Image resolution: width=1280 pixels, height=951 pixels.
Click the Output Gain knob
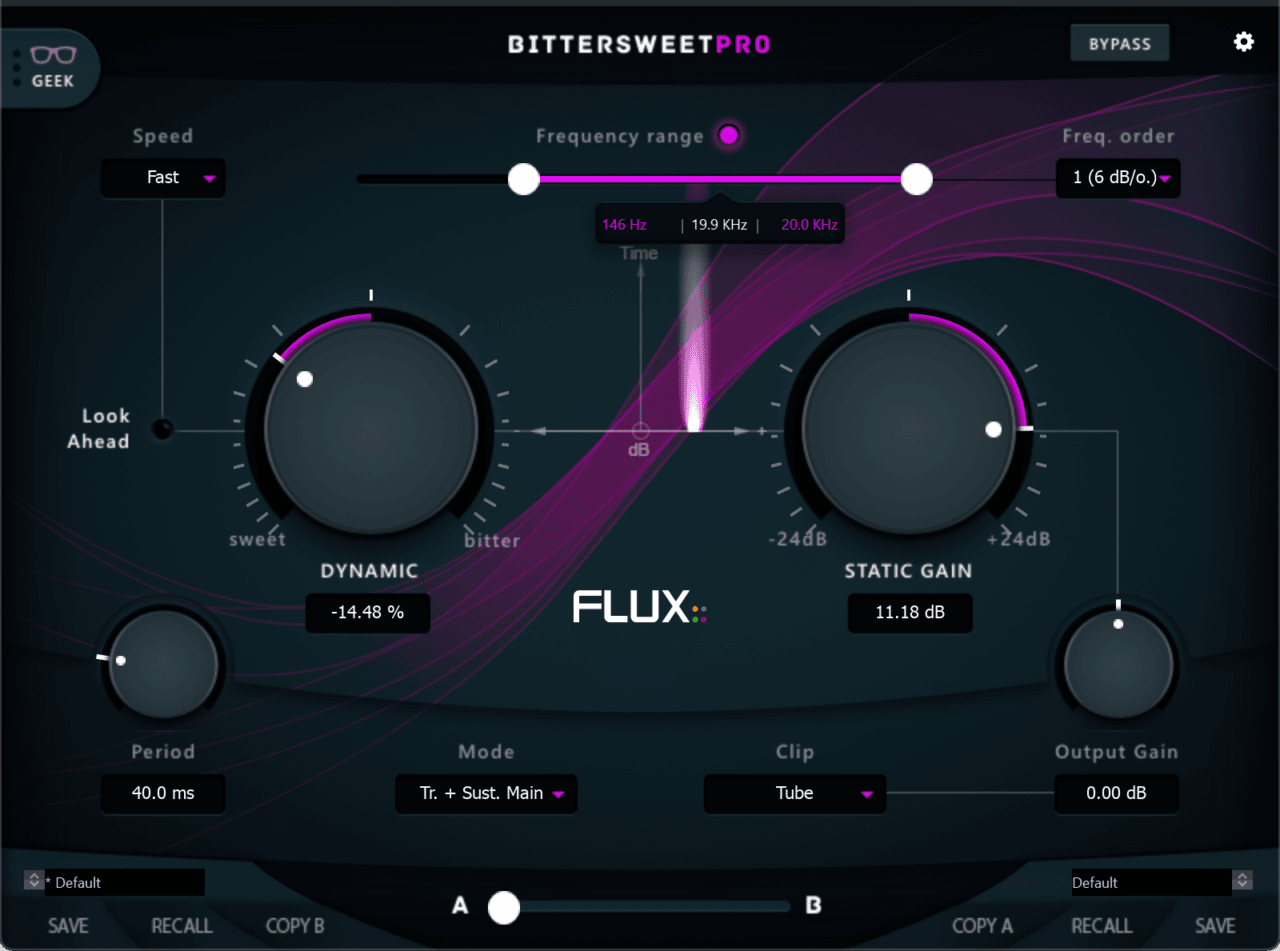1117,665
